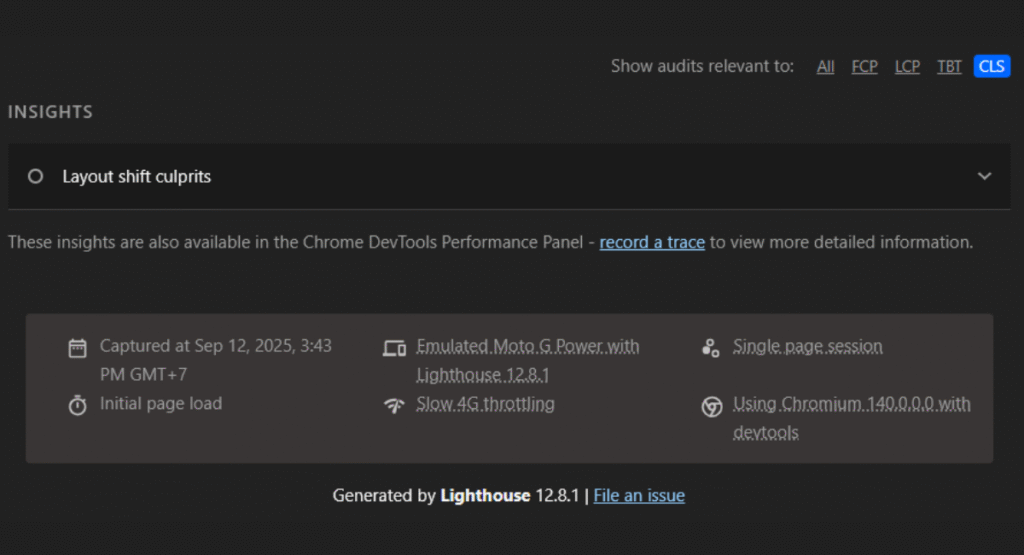Click the Chrome icon beside Using Chromium
This screenshot has width=1024, height=555.
tap(711, 406)
